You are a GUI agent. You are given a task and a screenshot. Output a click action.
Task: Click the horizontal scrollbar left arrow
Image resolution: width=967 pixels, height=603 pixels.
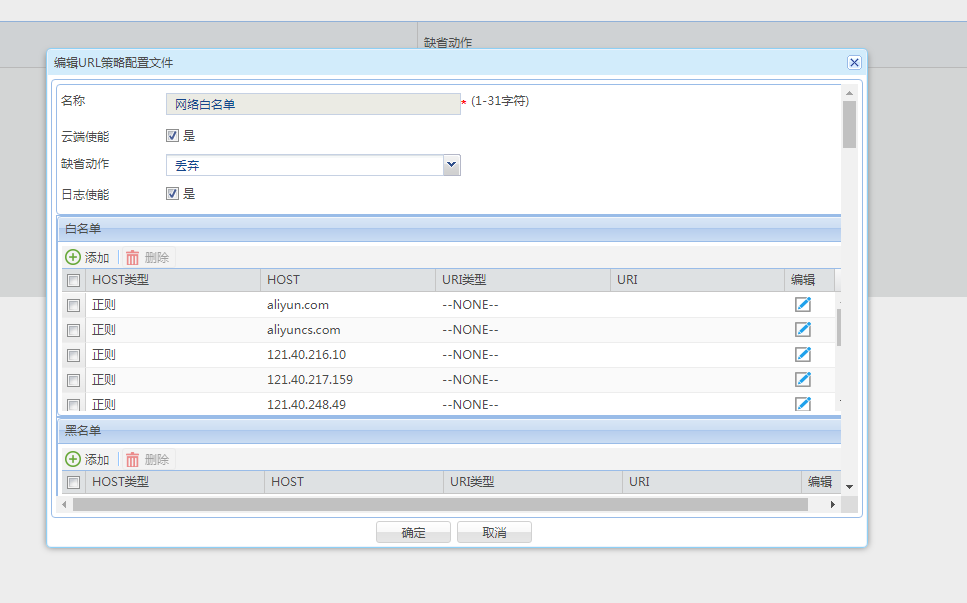(x=64, y=504)
